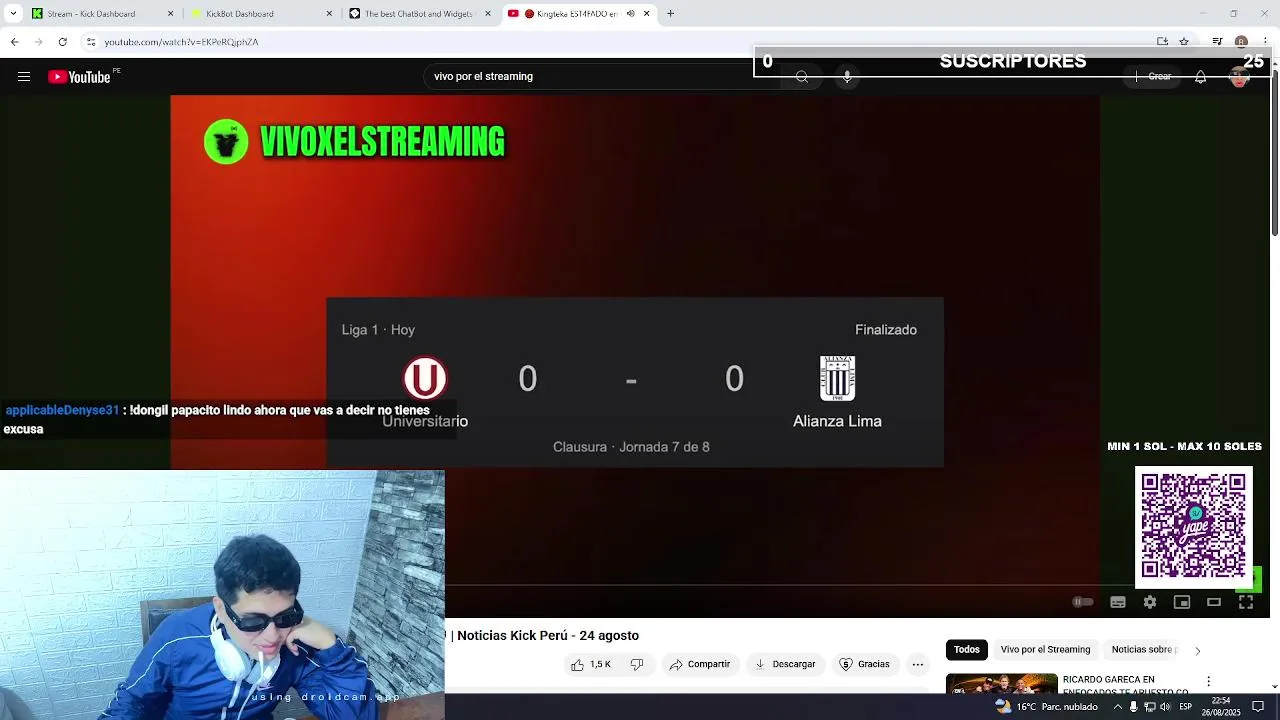Image resolution: width=1280 pixels, height=720 pixels.
Task: Click the search magnifier icon
Action: 802,77
